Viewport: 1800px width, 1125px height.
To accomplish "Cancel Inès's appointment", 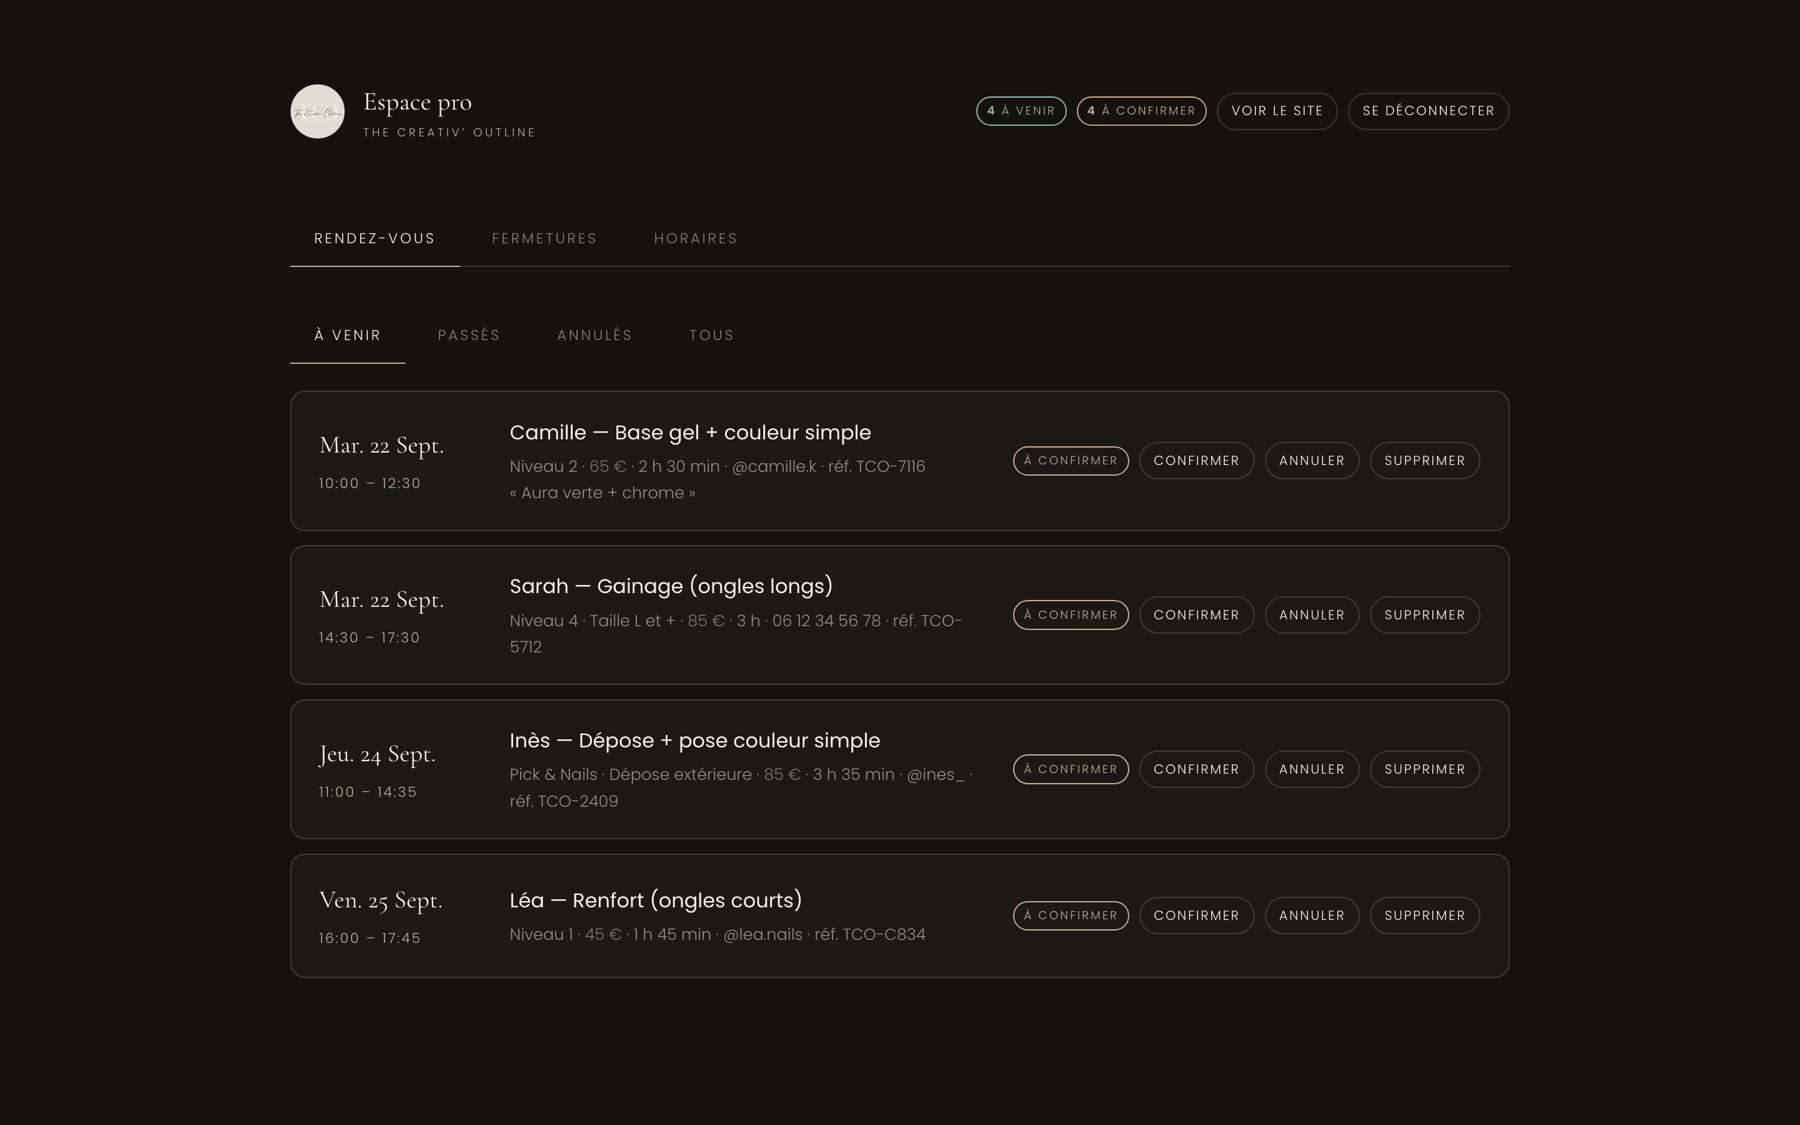I will (1312, 769).
